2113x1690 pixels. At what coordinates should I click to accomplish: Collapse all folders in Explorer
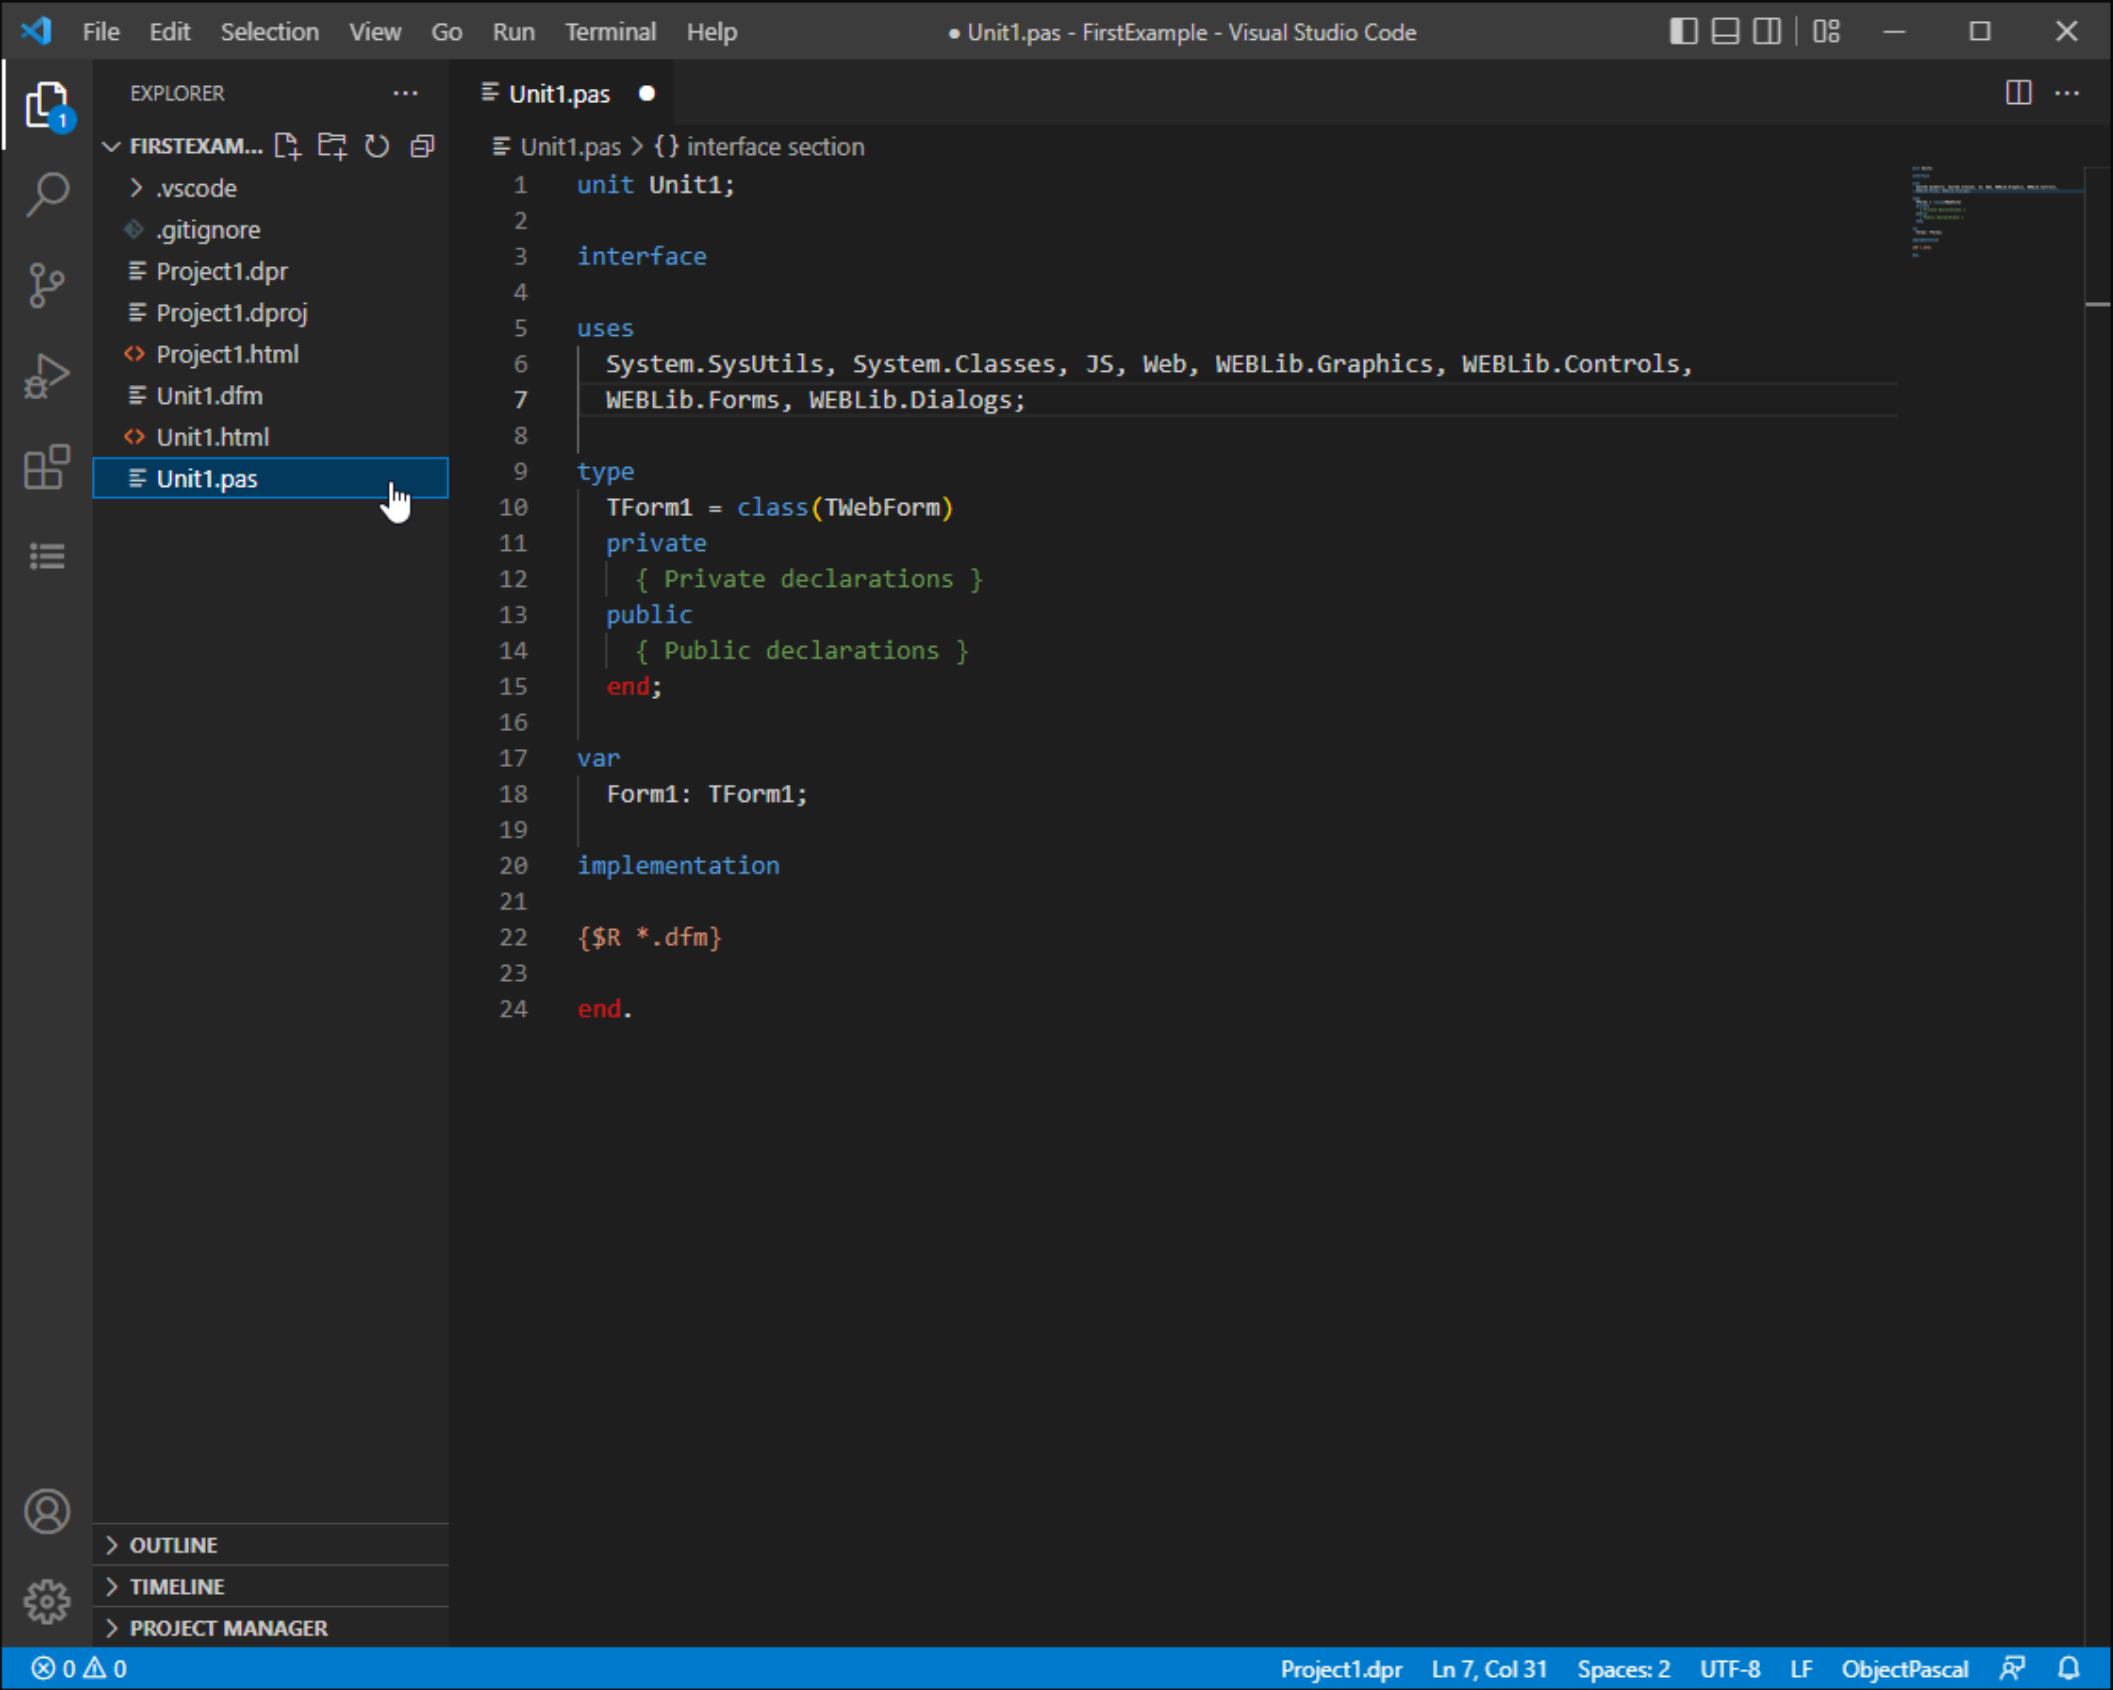point(422,146)
